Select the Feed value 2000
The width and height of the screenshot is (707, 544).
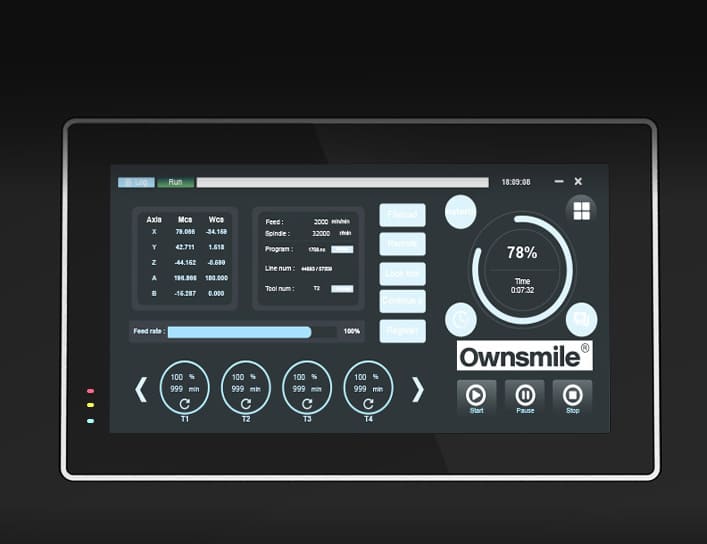(321, 222)
